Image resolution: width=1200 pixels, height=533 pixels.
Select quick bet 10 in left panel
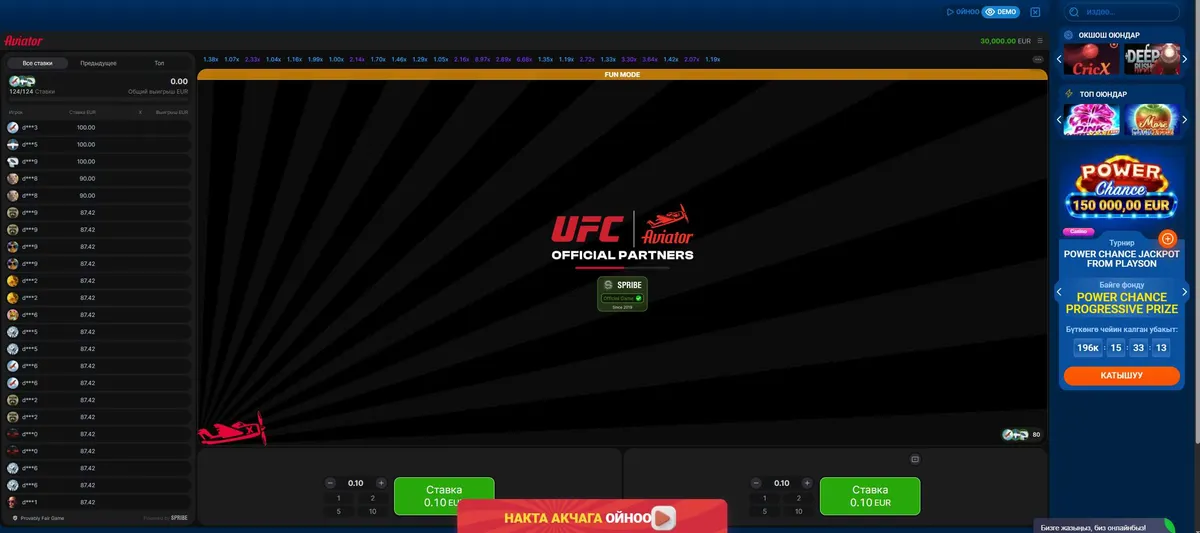373,511
